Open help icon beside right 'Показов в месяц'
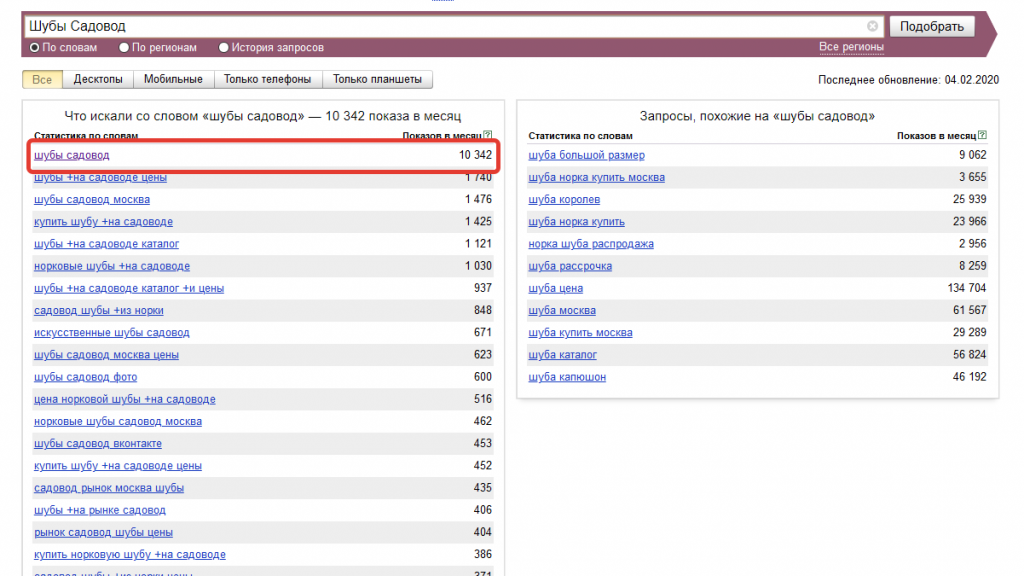 click(982, 135)
